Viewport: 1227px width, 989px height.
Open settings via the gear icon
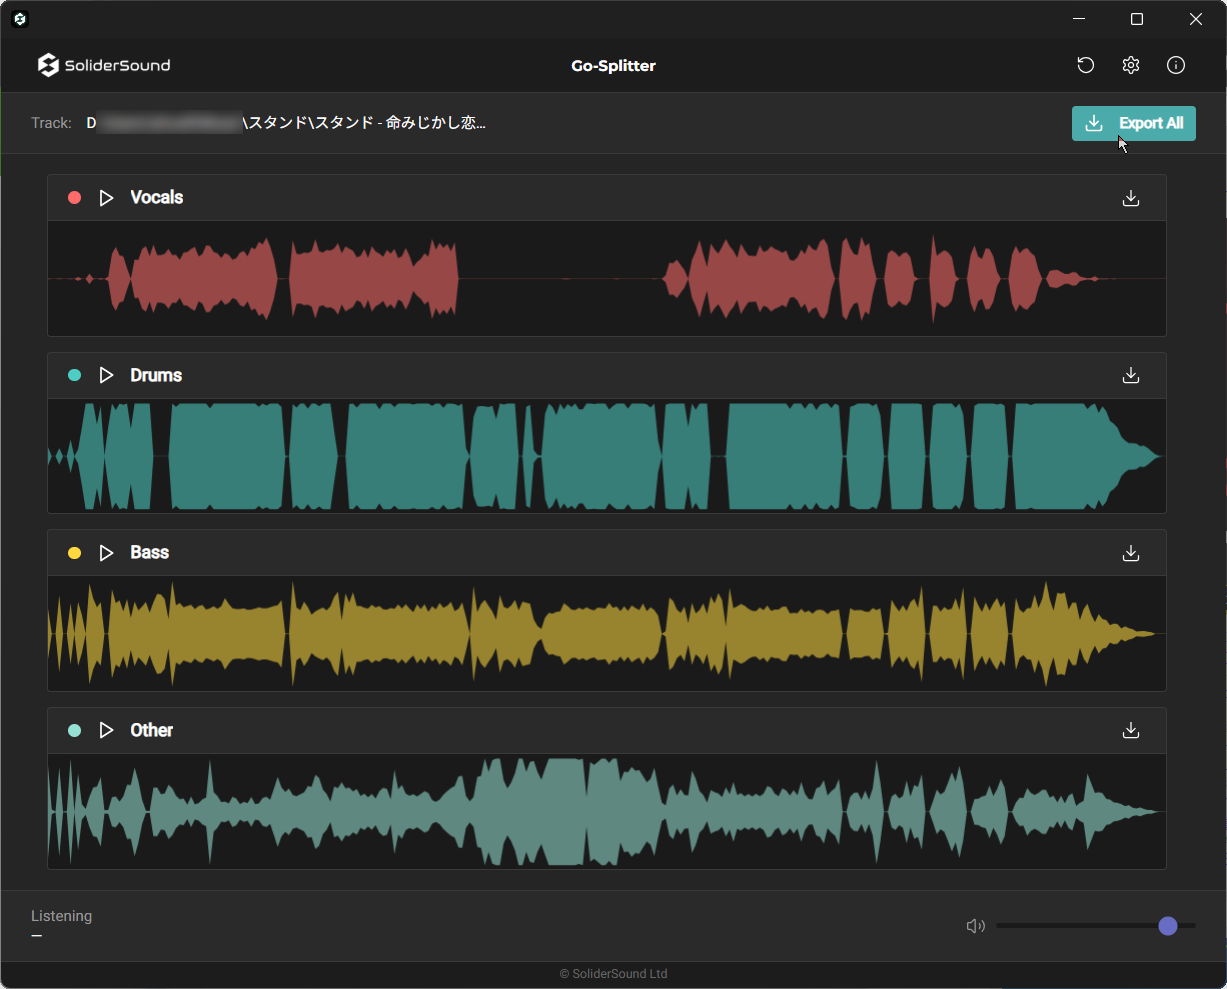click(1130, 65)
